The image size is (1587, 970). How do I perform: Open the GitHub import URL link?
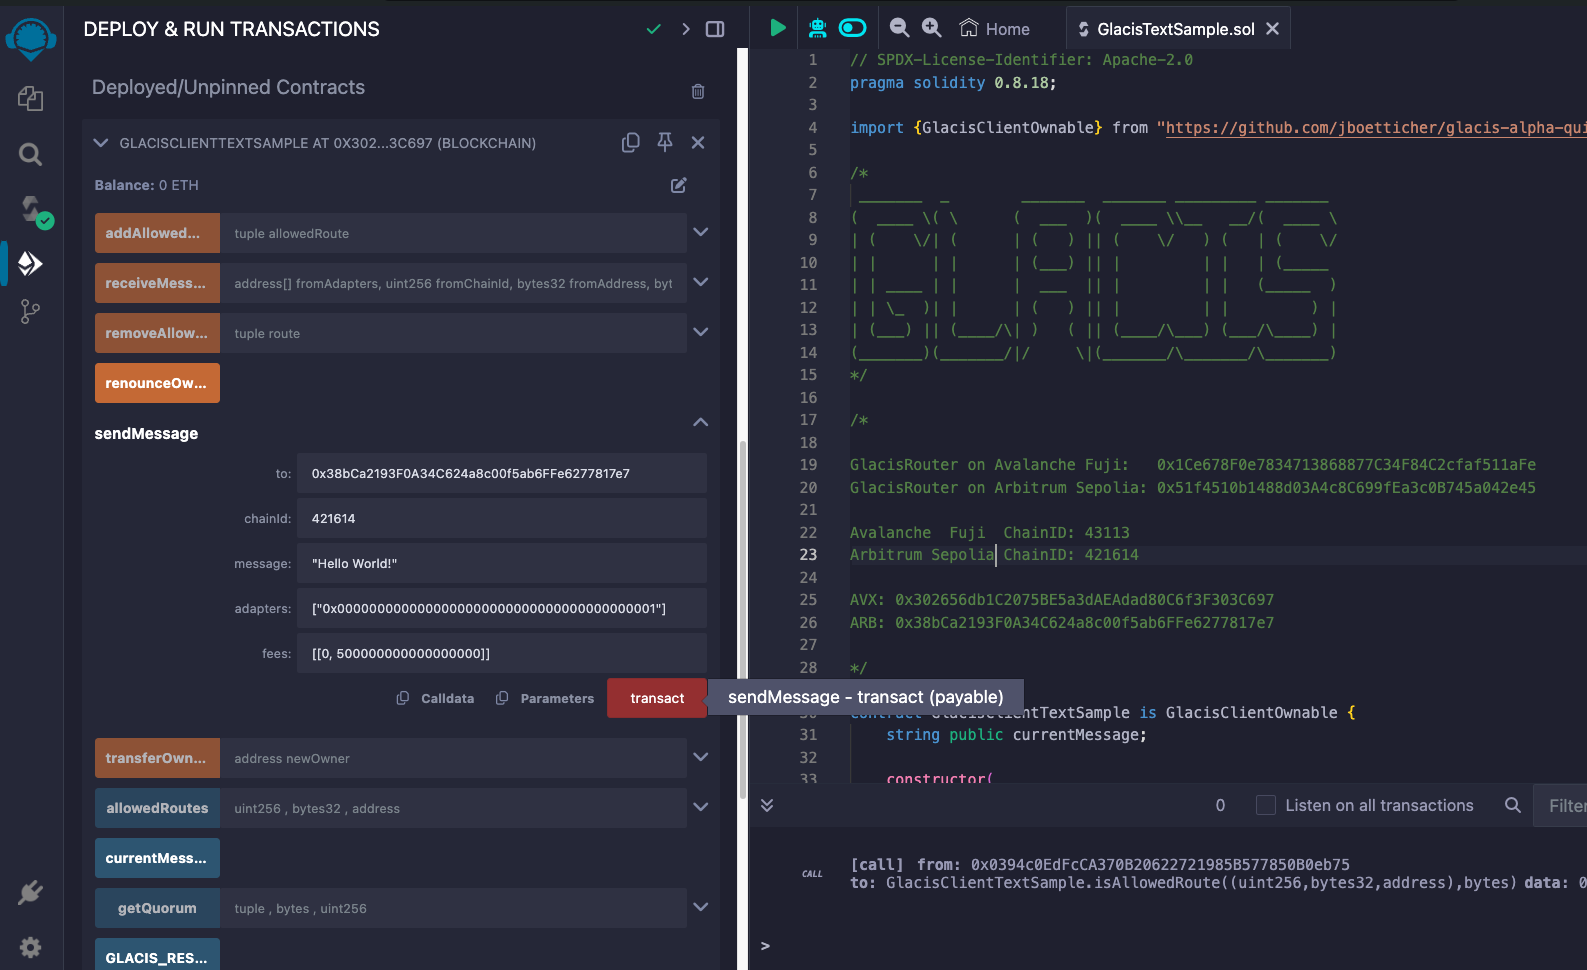[1375, 128]
